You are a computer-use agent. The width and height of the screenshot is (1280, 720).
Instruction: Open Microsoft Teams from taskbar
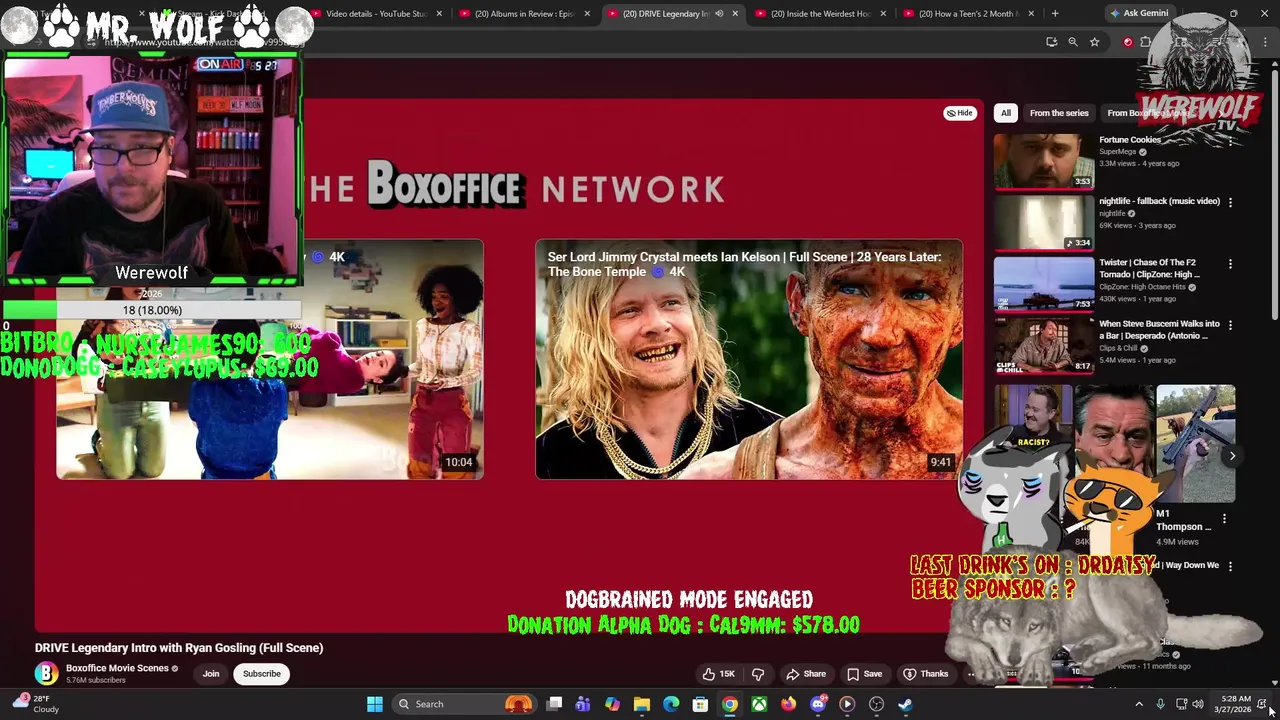coord(583,704)
